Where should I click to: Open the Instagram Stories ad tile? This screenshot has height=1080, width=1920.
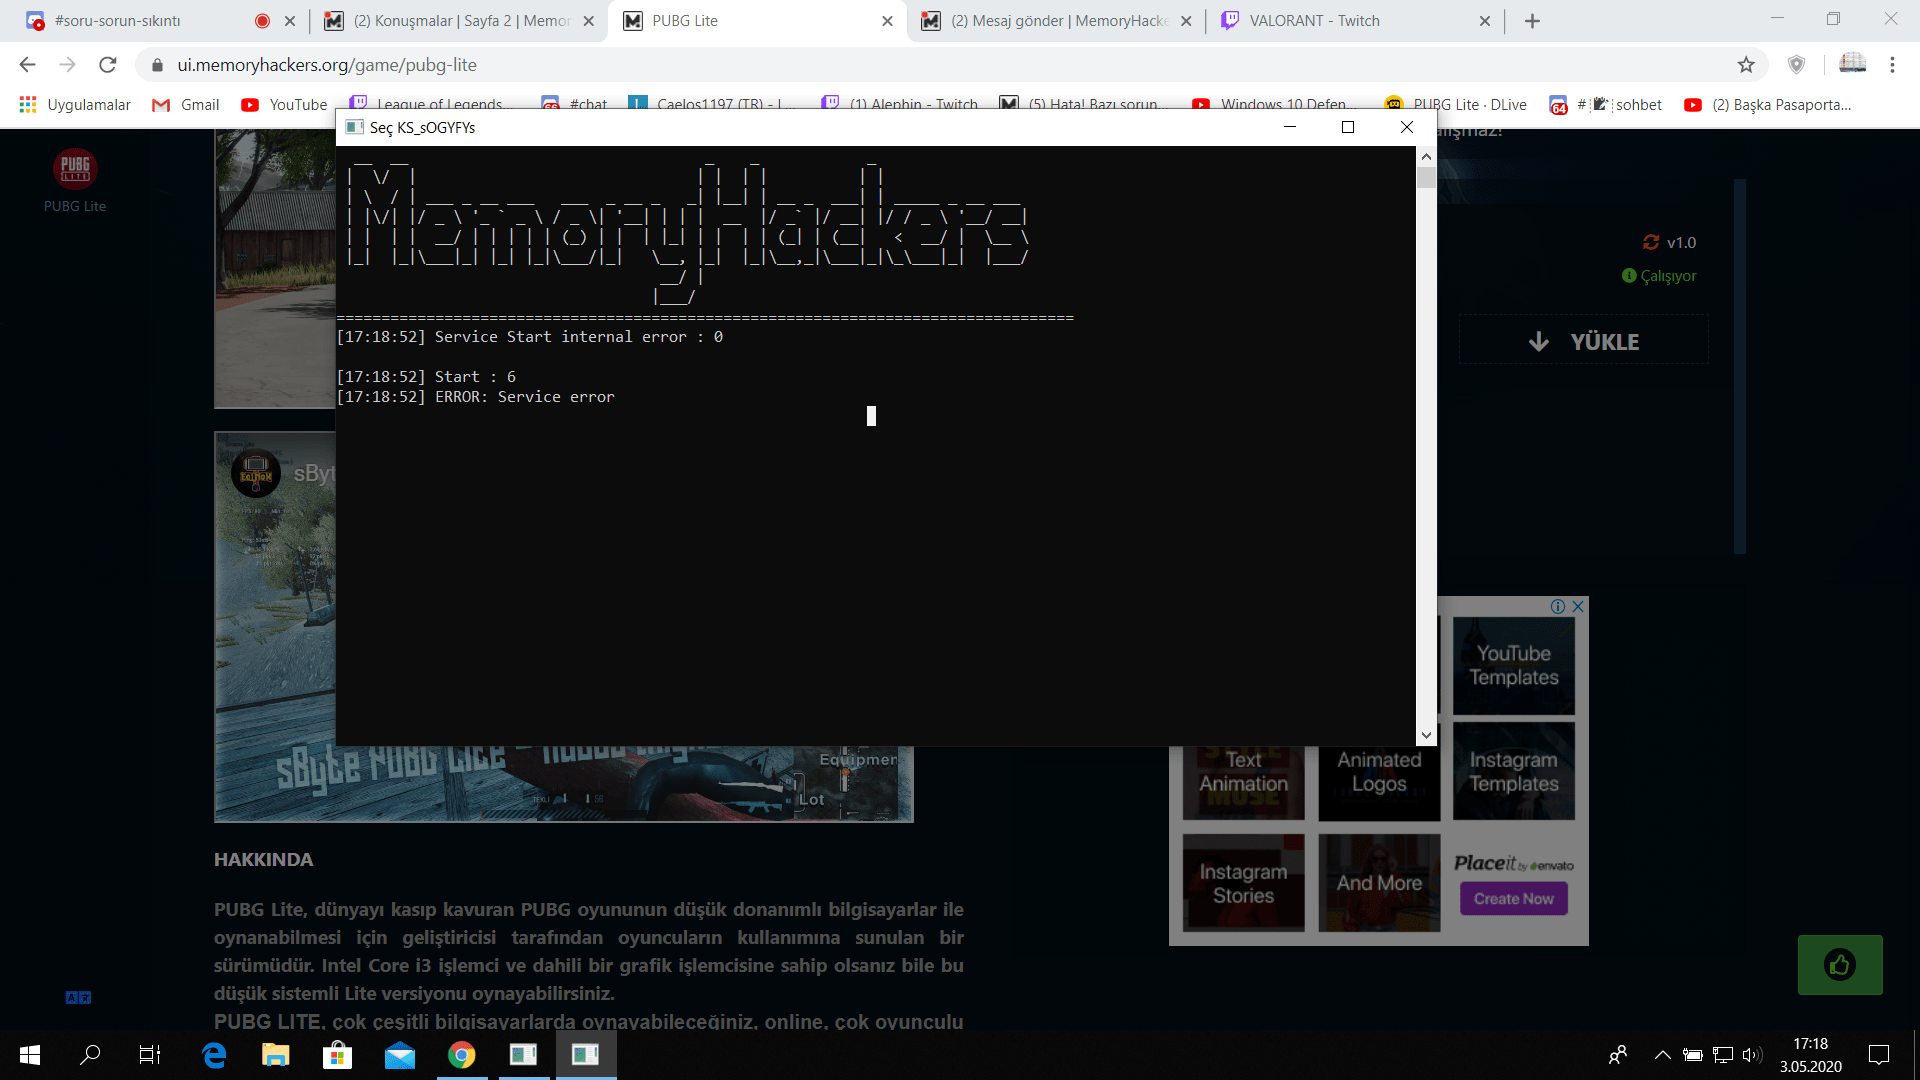1244,884
